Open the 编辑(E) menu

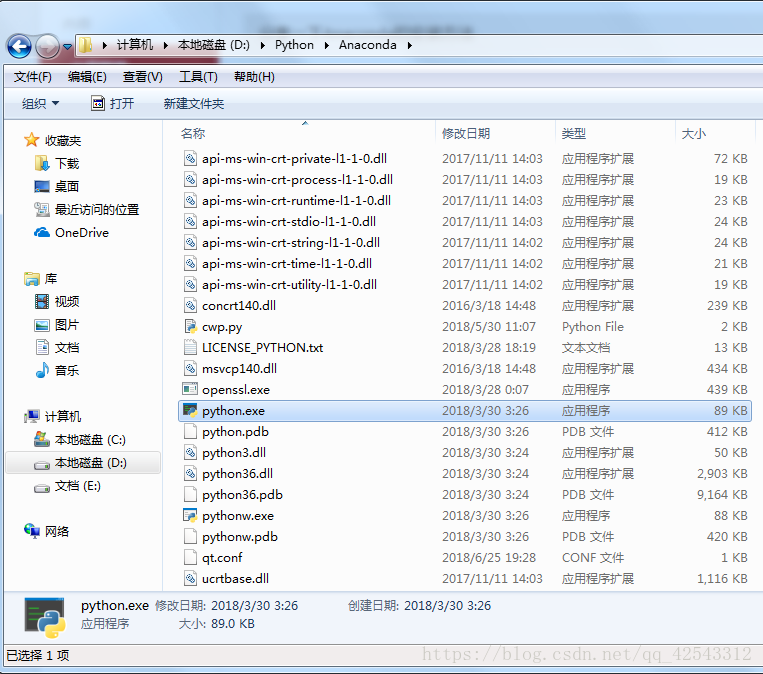pyautogui.click(x=87, y=77)
